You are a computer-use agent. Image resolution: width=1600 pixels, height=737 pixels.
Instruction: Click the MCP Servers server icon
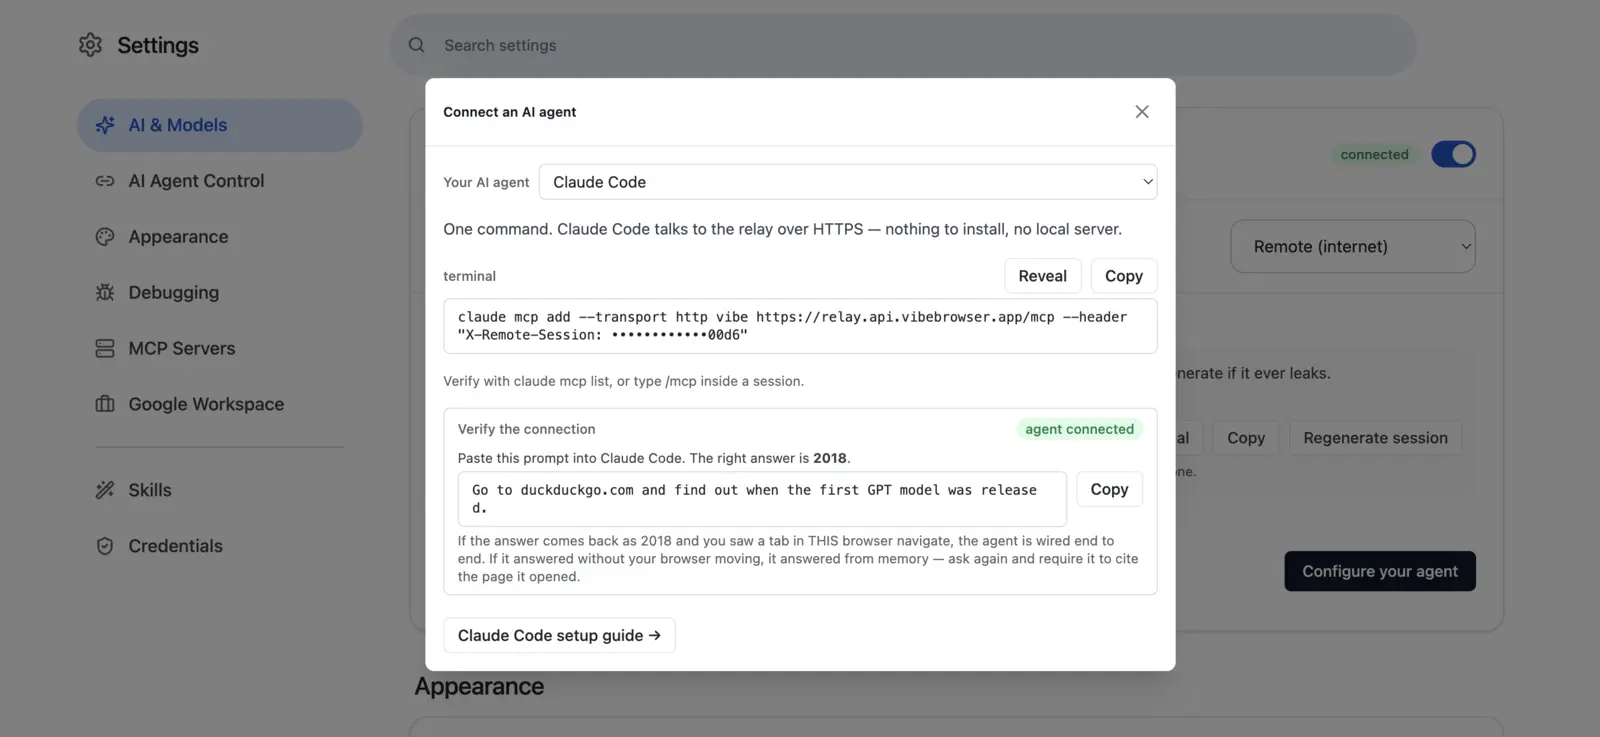[x=105, y=348]
